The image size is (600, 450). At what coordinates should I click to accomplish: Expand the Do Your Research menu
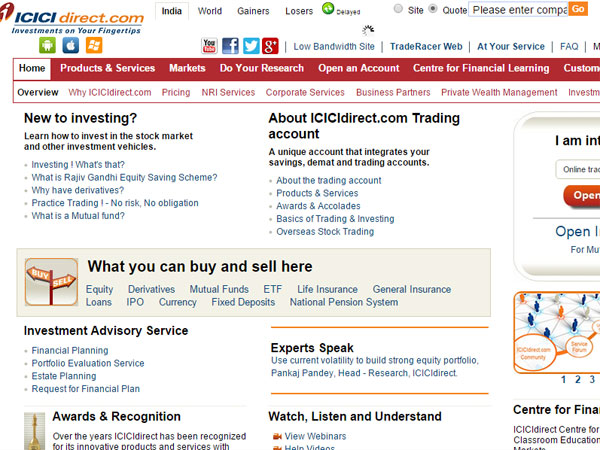coord(261,68)
